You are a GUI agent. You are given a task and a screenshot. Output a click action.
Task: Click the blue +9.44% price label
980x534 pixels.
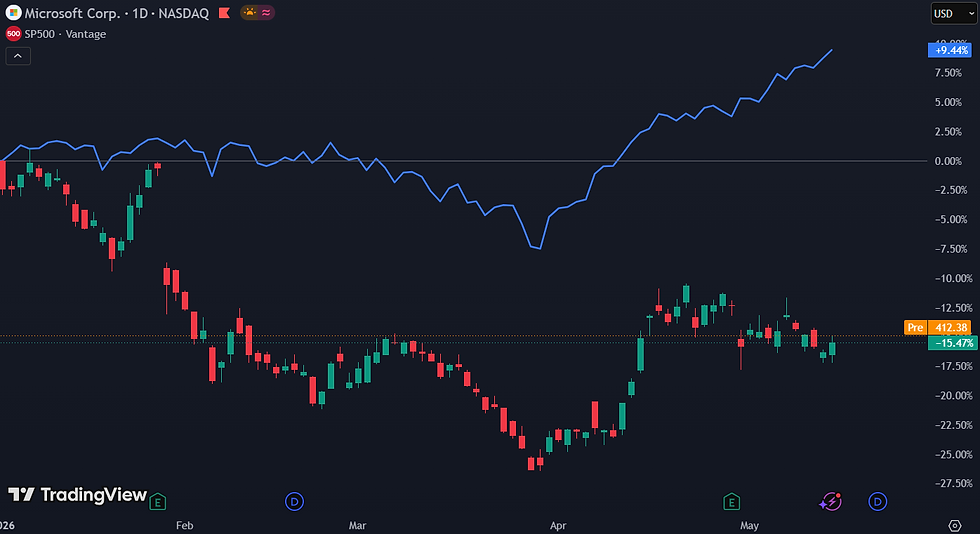(951, 50)
